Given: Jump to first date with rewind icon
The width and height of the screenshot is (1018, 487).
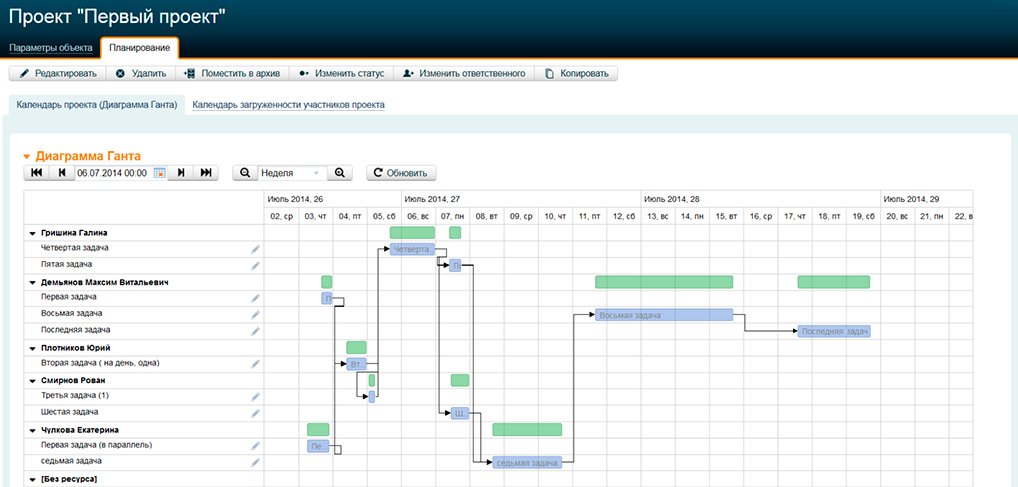Looking at the screenshot, I should tap(36, 173).
